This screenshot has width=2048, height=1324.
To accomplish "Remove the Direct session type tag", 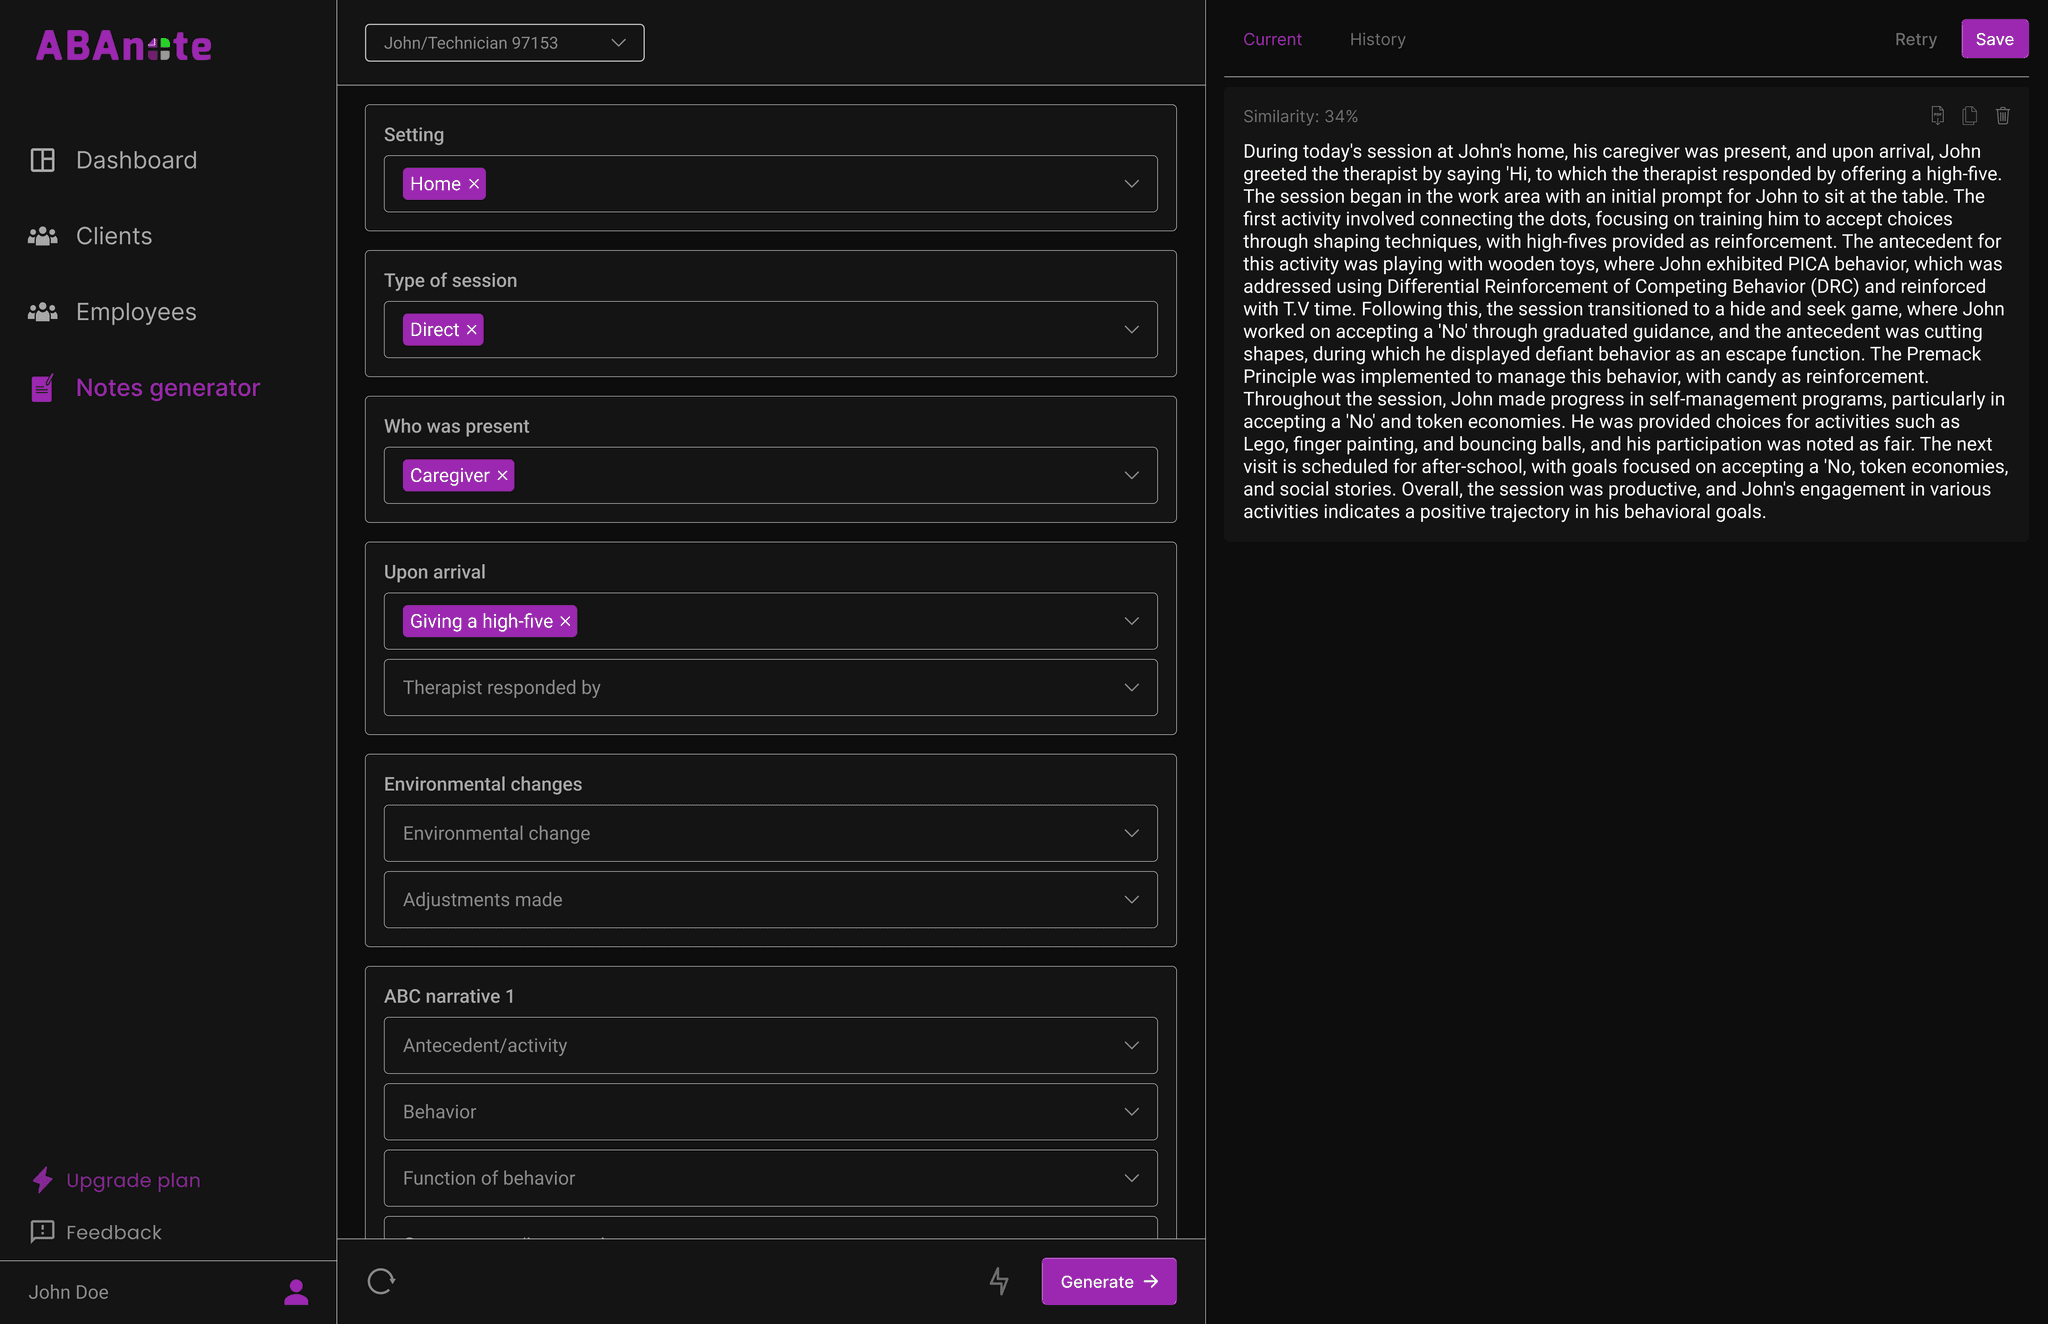I will coord(472,330).
